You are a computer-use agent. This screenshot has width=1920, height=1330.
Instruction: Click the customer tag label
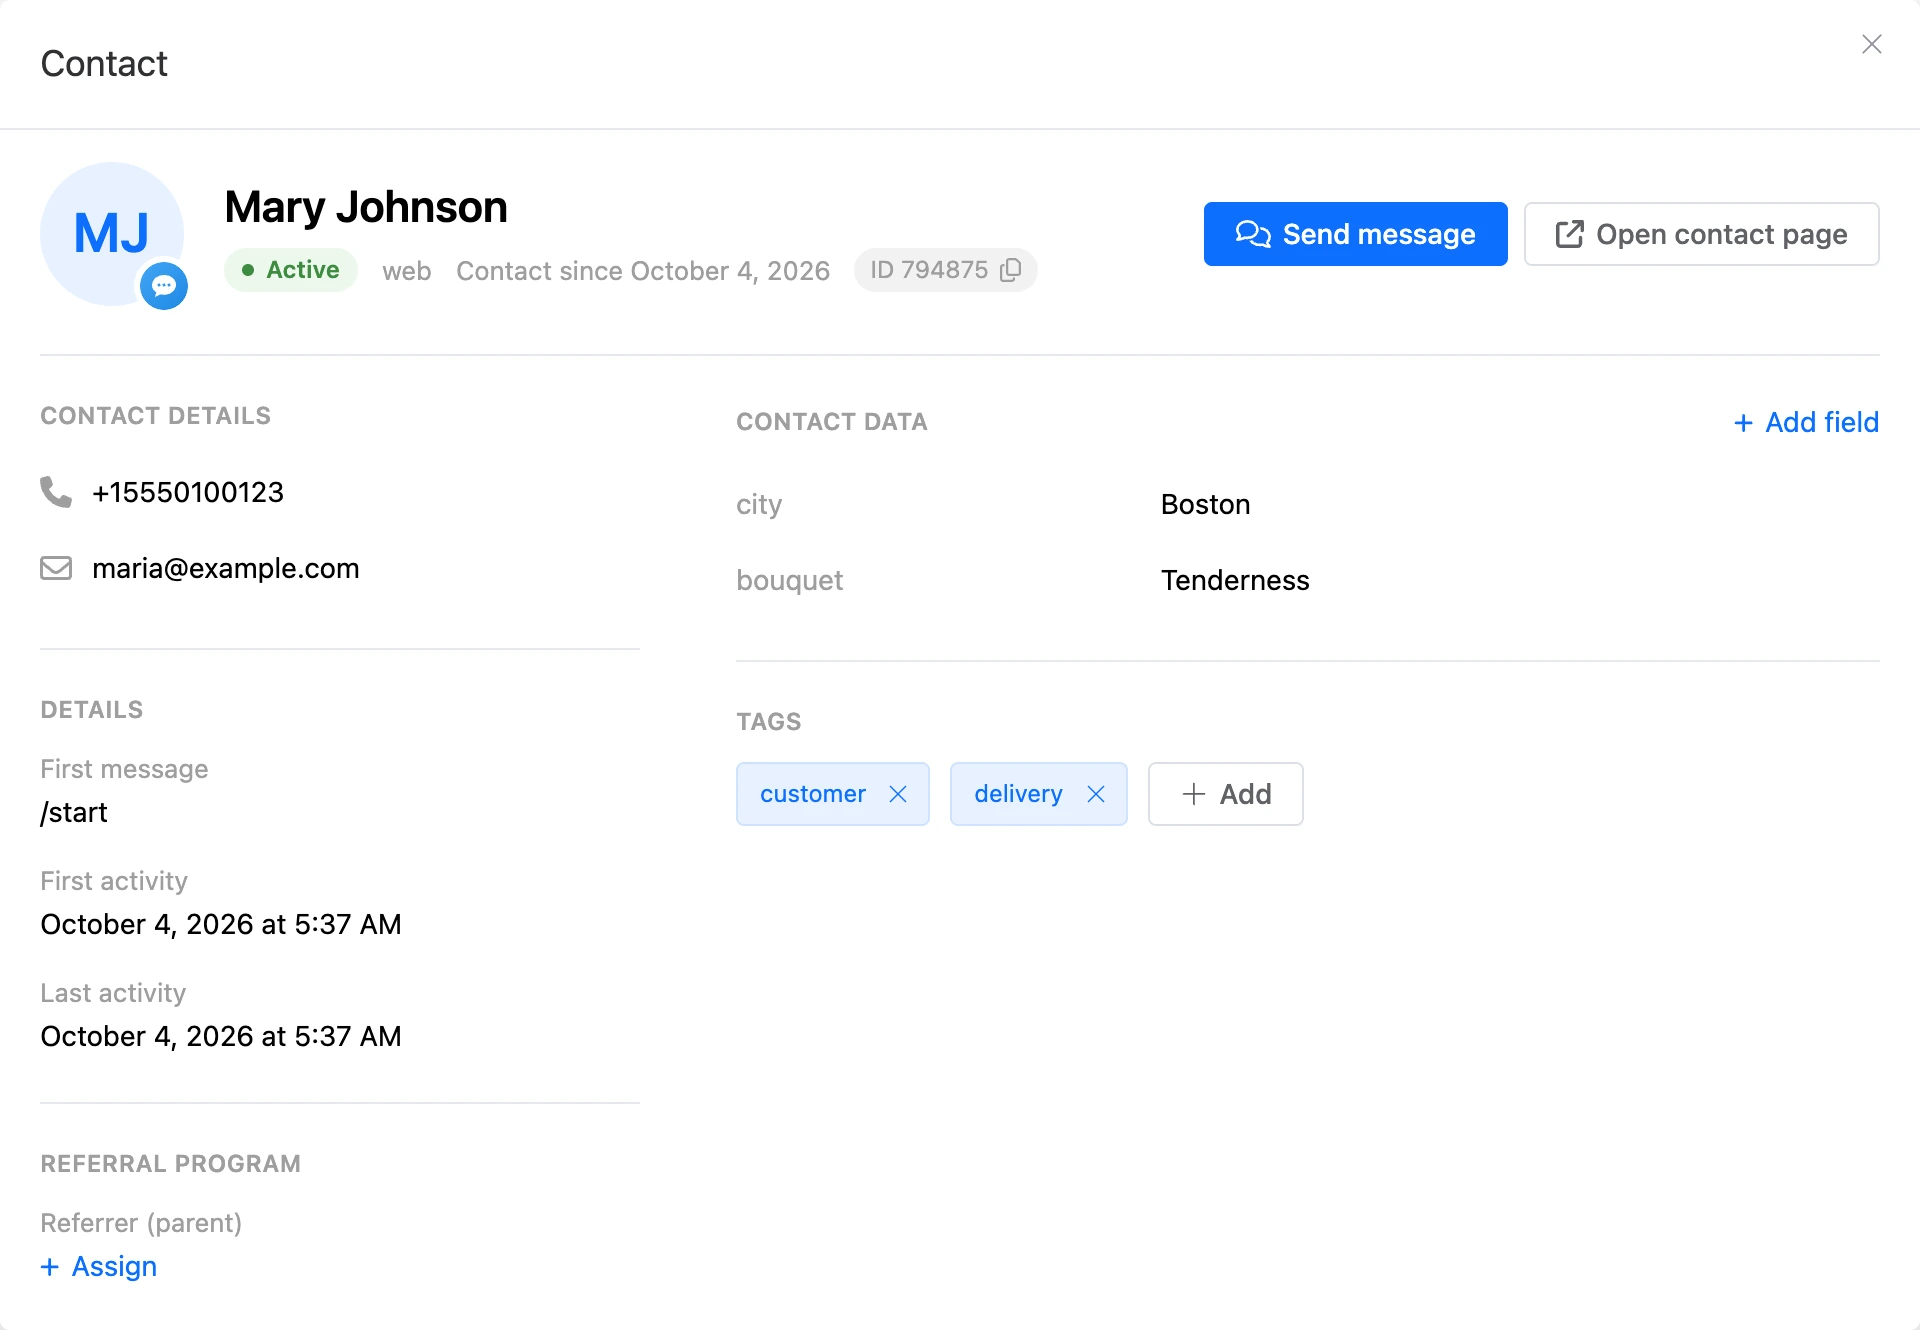pyautogui.click(x=812, y=794)
